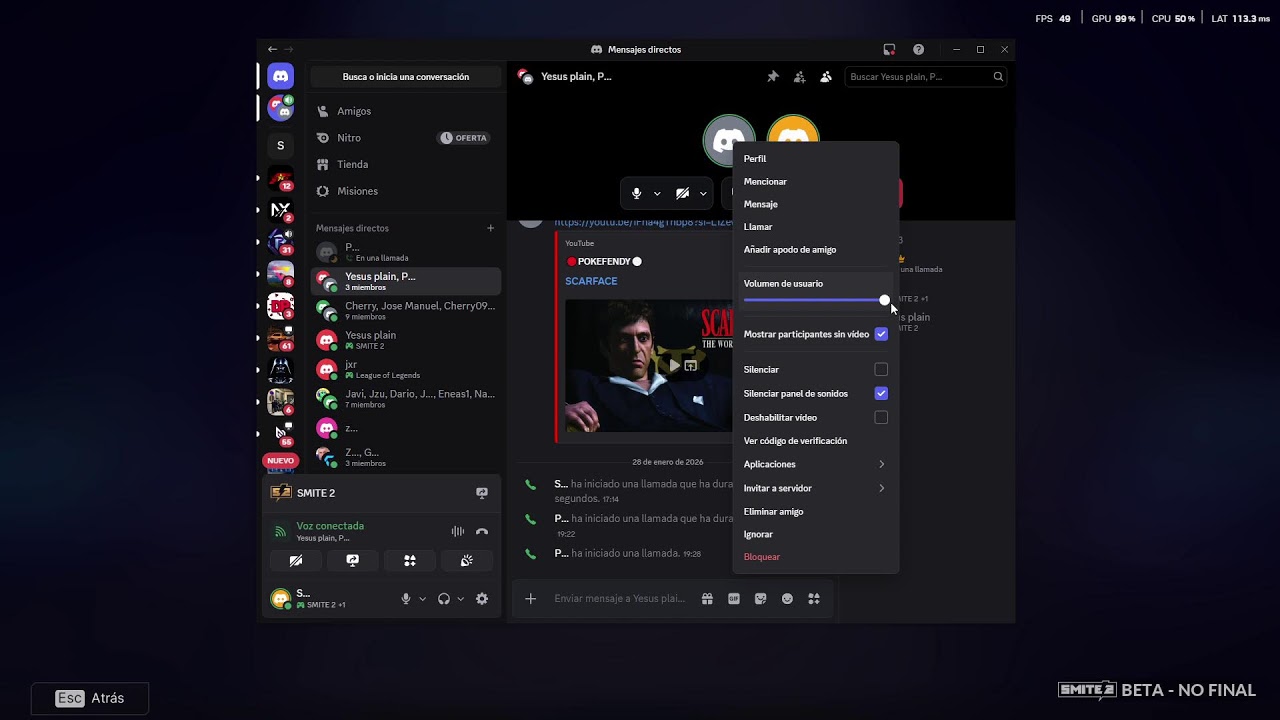This screenshot has height=720, width=1280.
Task: Open the Discord help question mark icon
Action: tap(919, 49)
